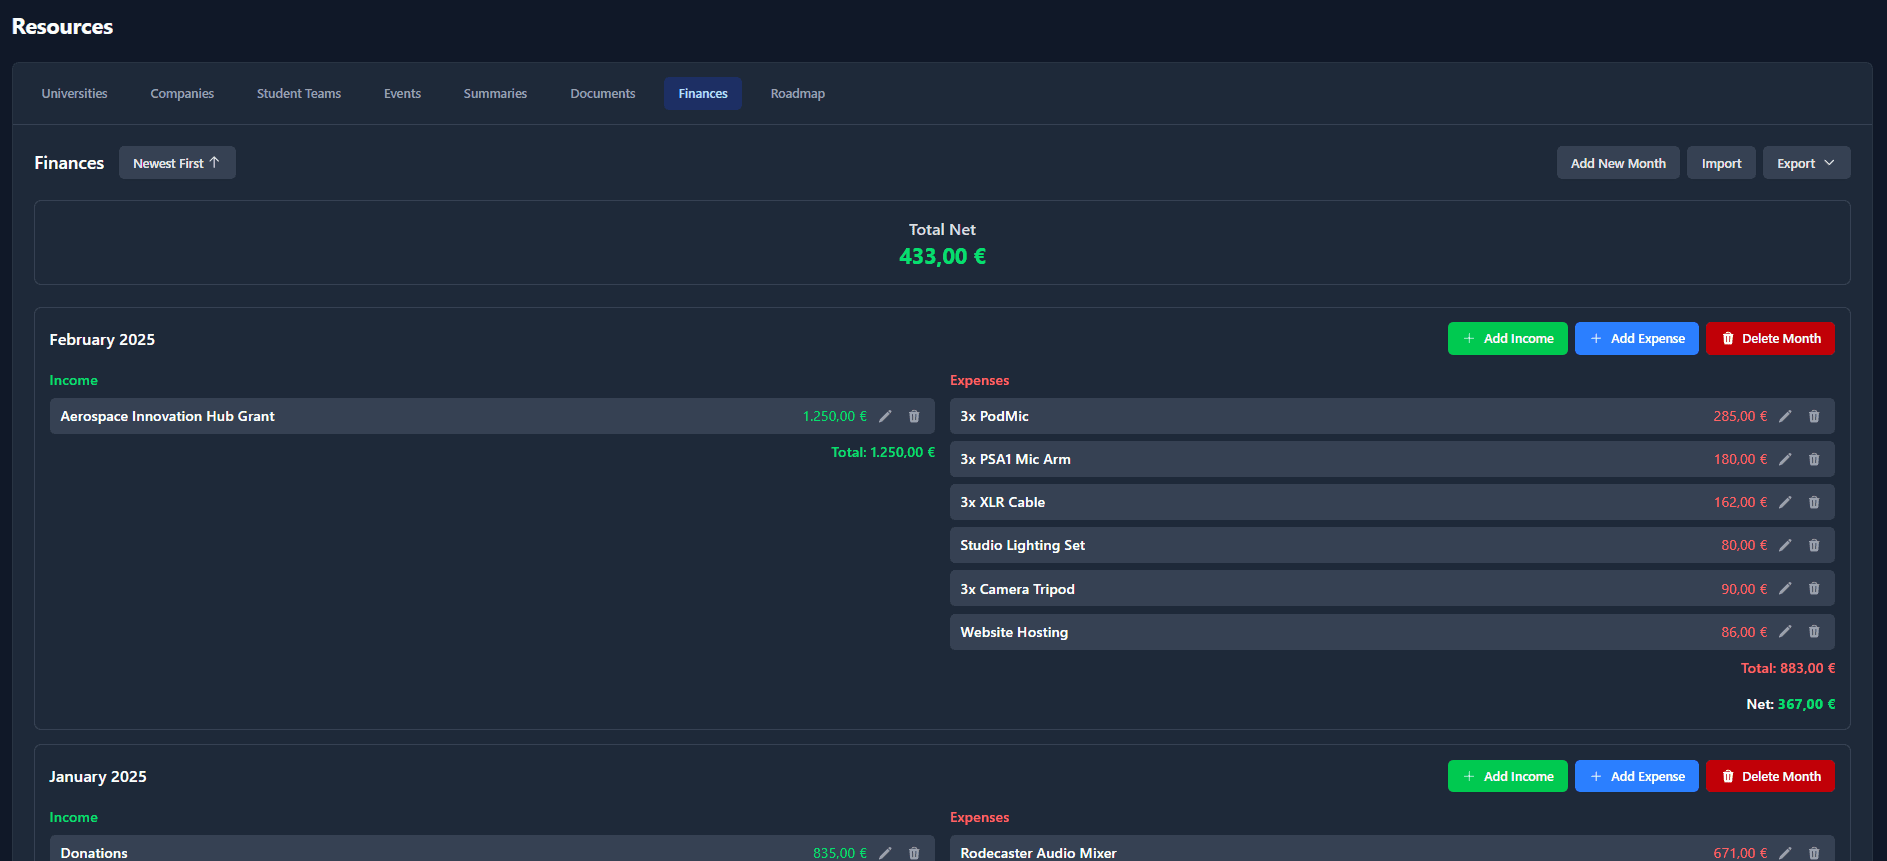The image size is (1887, 861).
Task: Delete the January 2025 month
Action: pos(1769,776)
